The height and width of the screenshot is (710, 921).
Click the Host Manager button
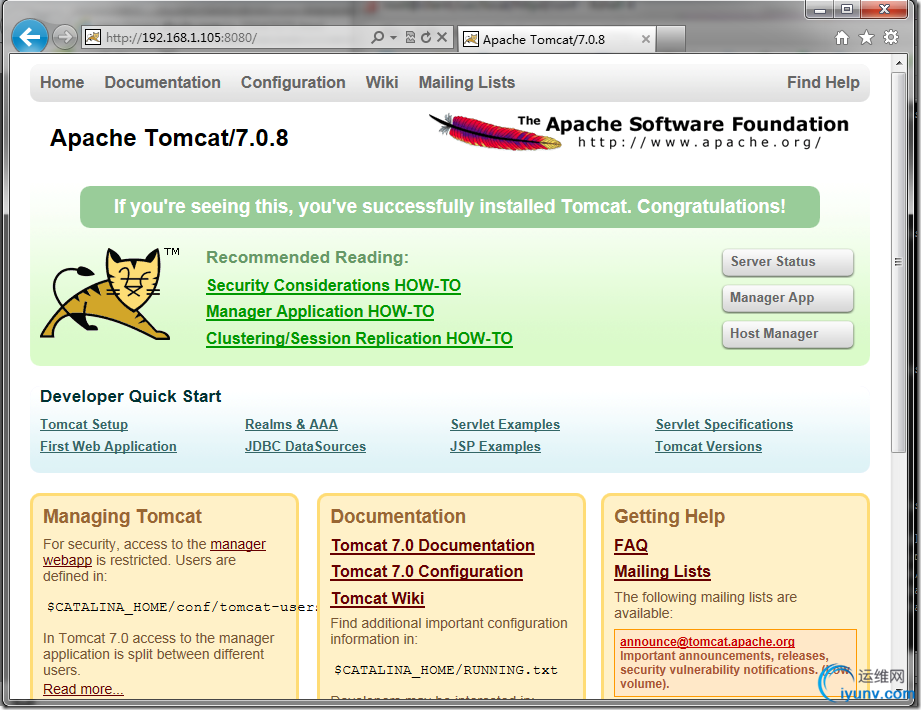pos(788,334)
